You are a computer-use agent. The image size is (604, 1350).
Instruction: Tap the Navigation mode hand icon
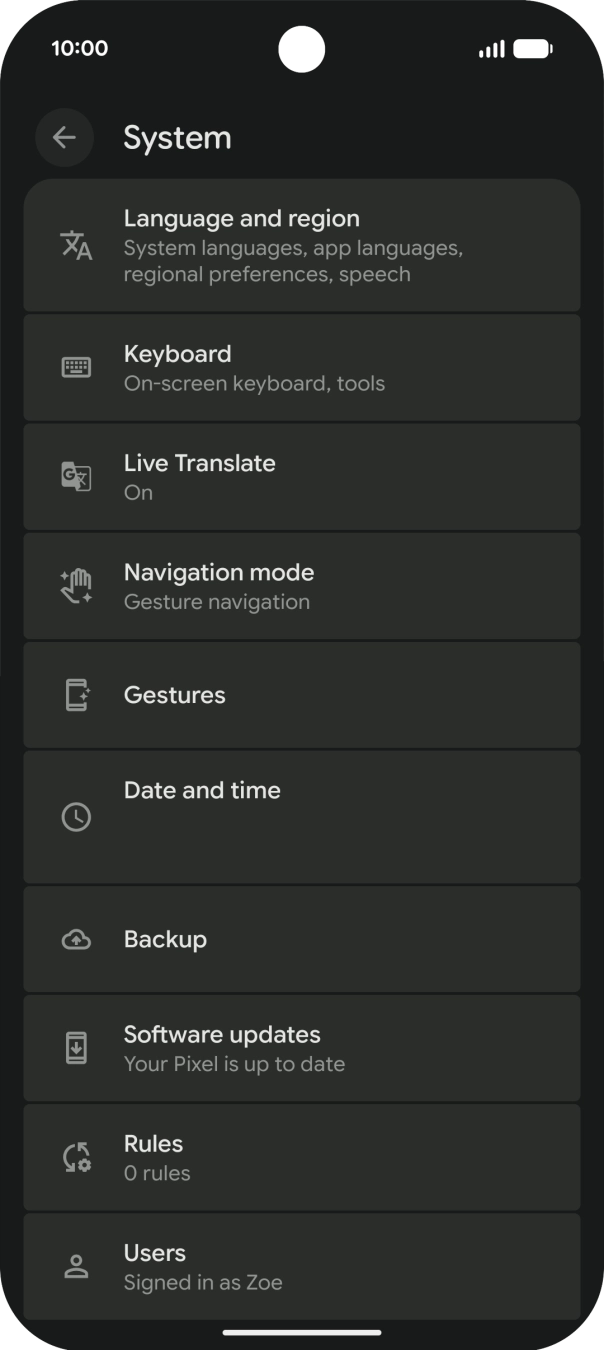coord(76,587)
